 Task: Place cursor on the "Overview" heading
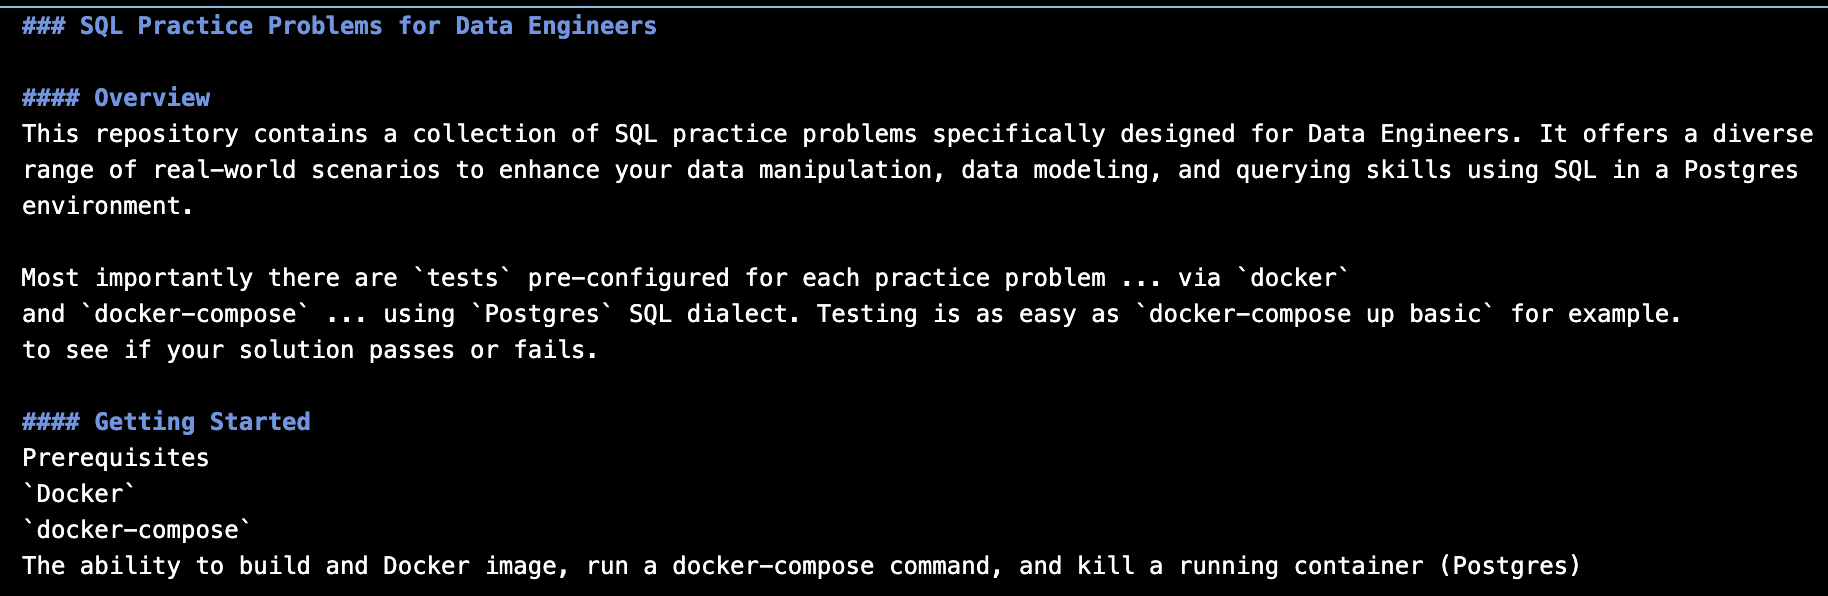pyautogui.click(x=152, y=98)
